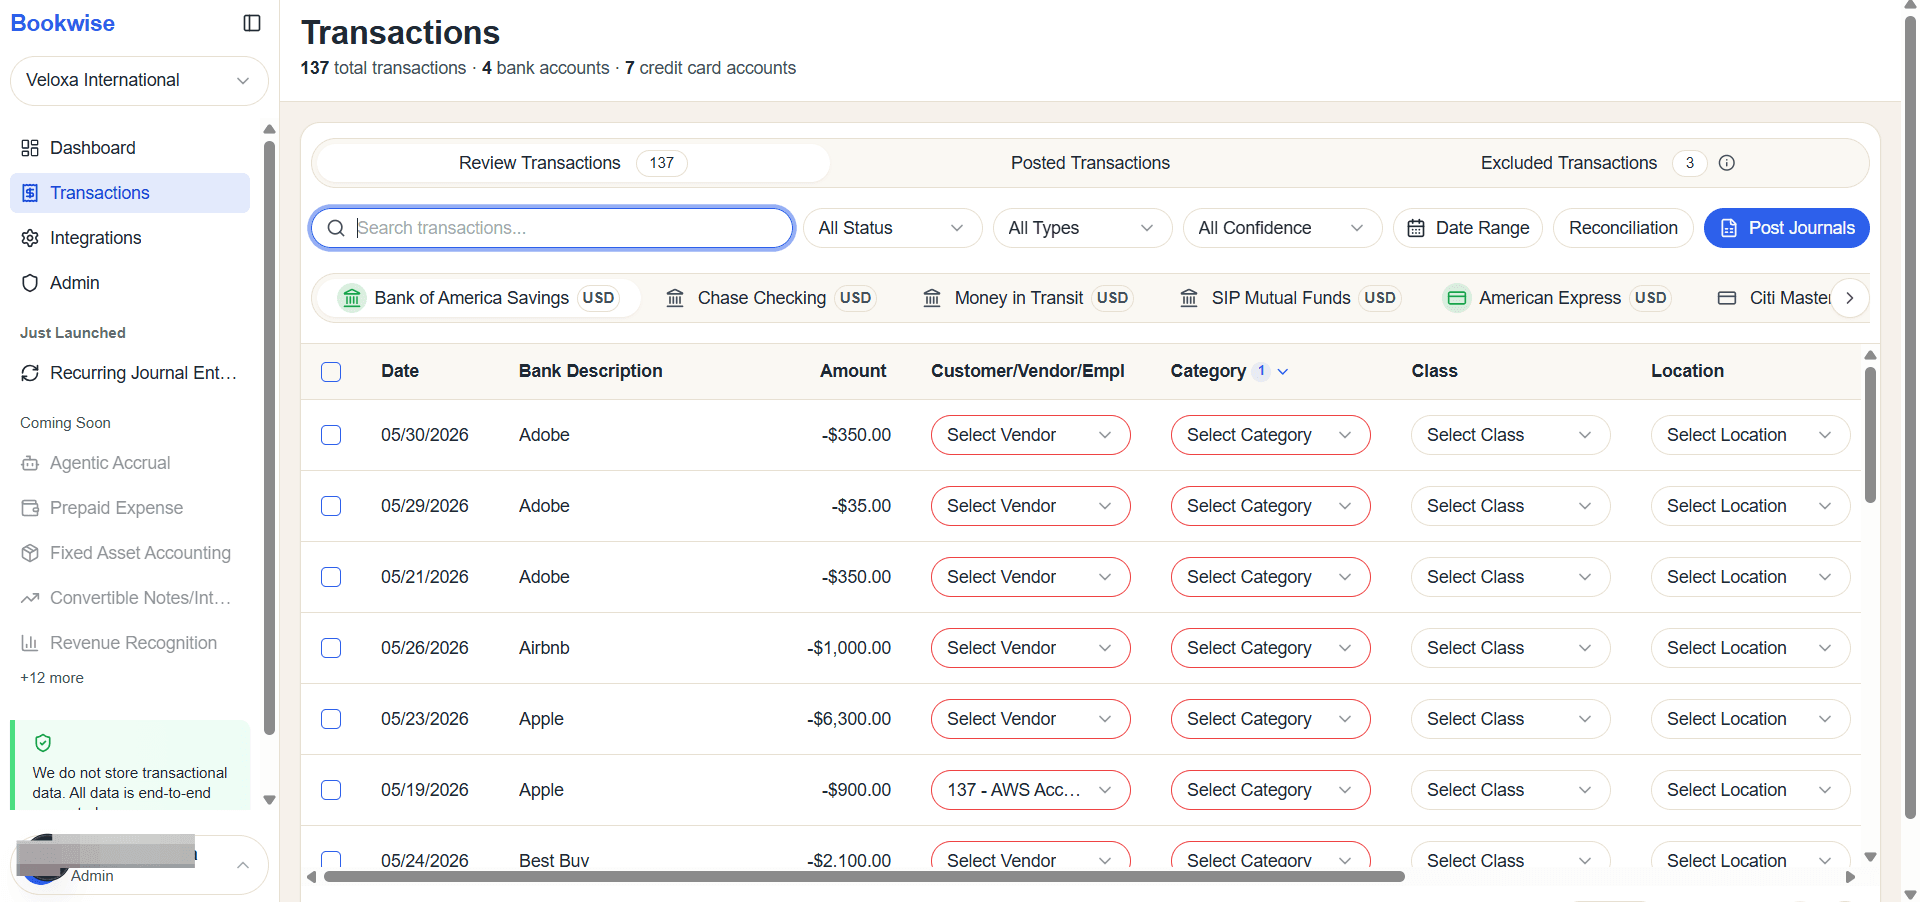Check the 05/29/2026 Adobe transaction
The width and height of the screenshot is (1920, 902).
coord(331,506)
